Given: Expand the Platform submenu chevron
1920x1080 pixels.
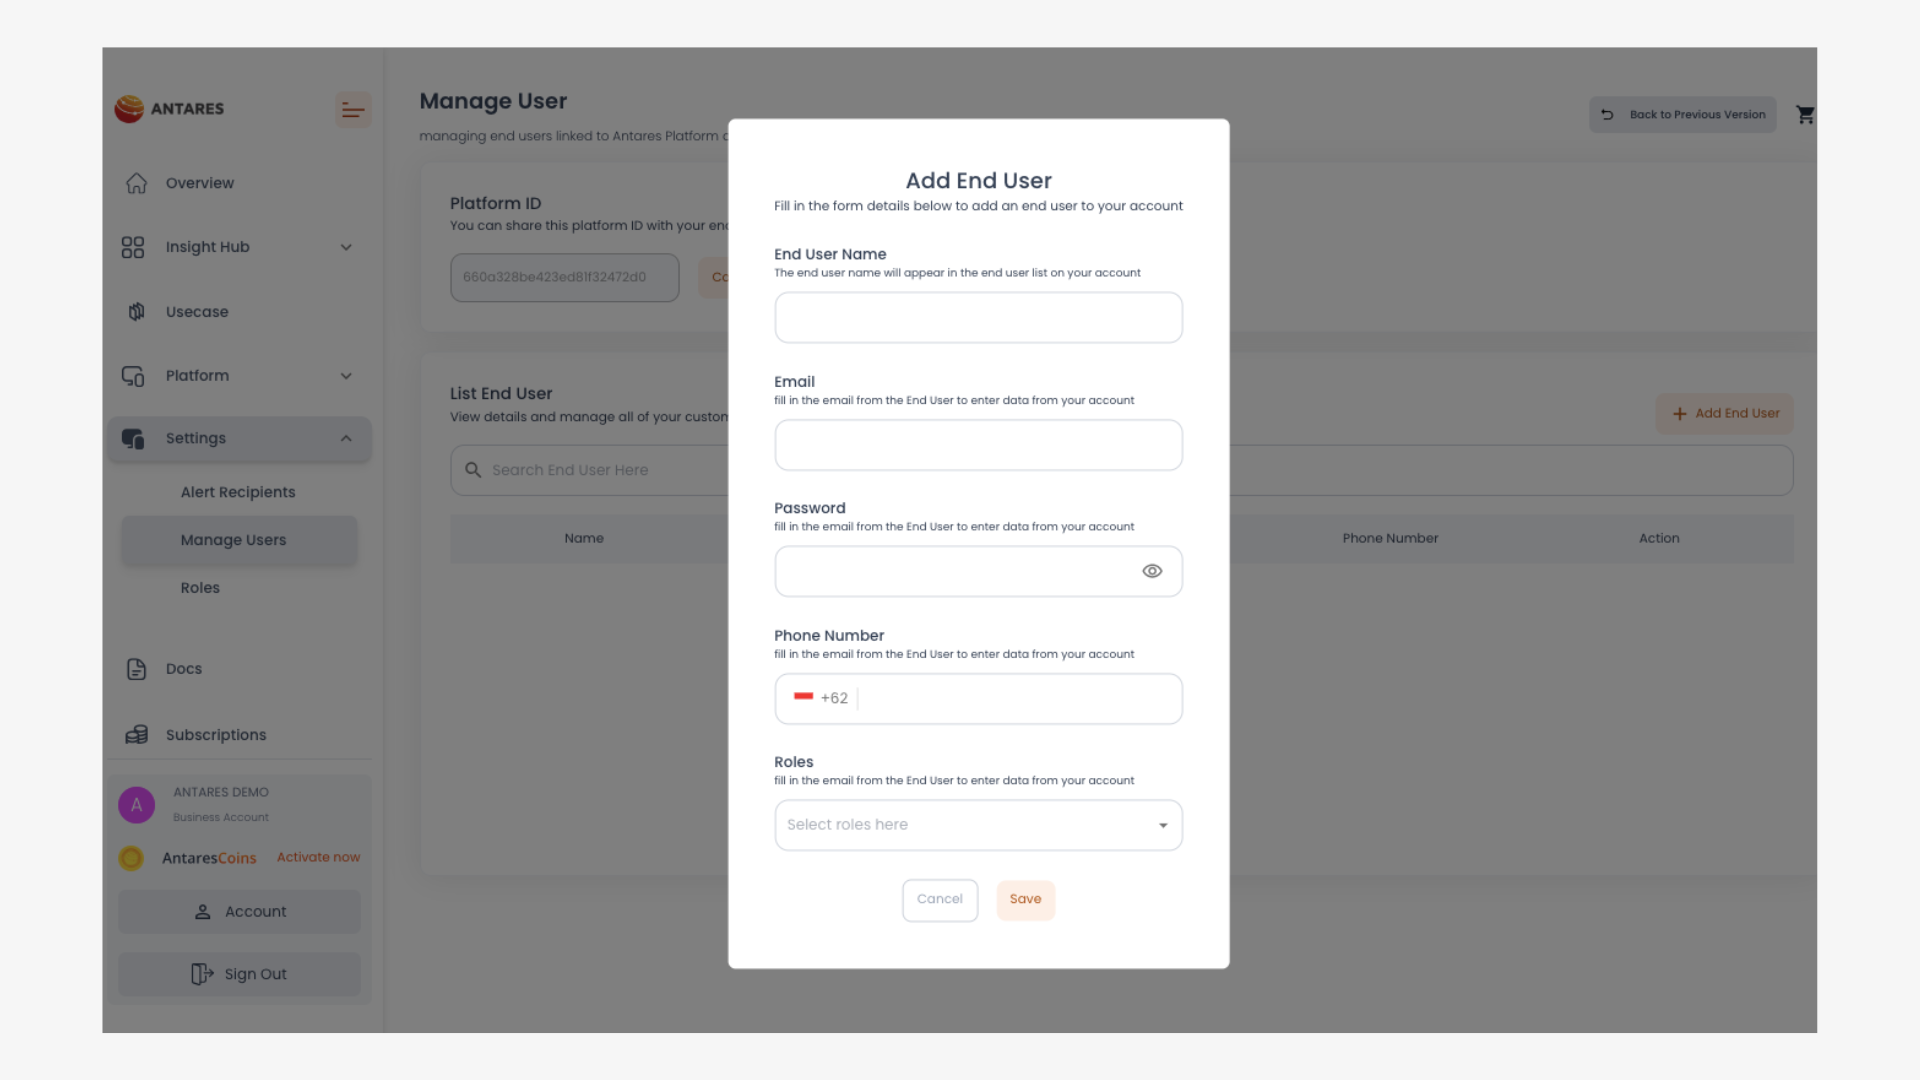Looking at the screenshot, I should click(x=346, y=376).
